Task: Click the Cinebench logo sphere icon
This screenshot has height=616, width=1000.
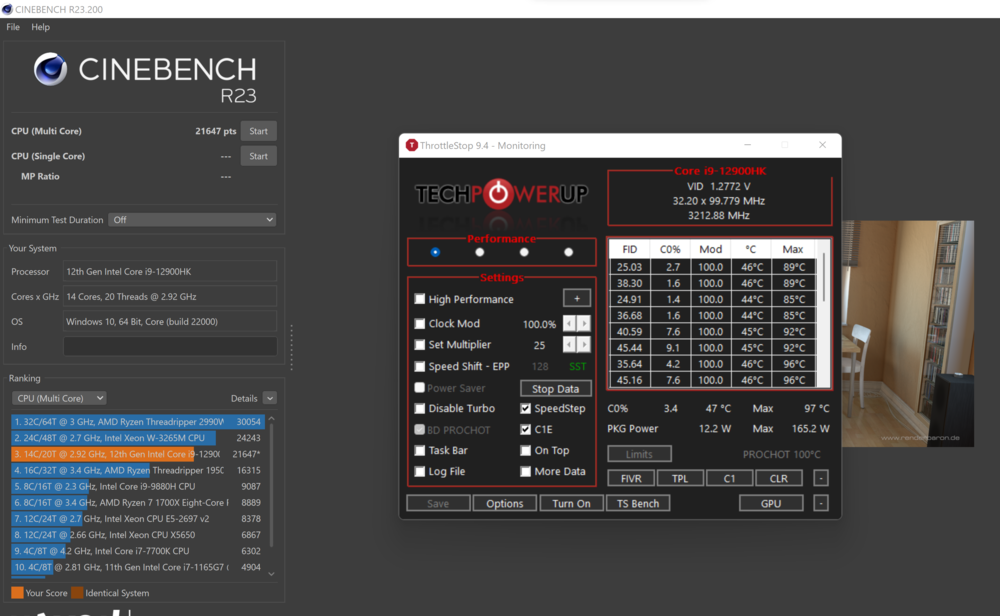Action: (x=51, y=70)
